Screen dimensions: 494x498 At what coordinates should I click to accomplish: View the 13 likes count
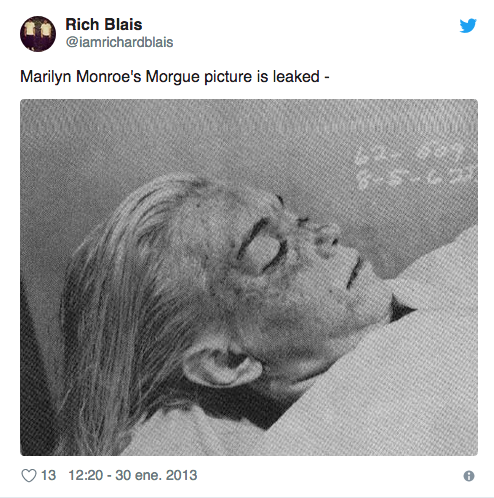point(48,475)
